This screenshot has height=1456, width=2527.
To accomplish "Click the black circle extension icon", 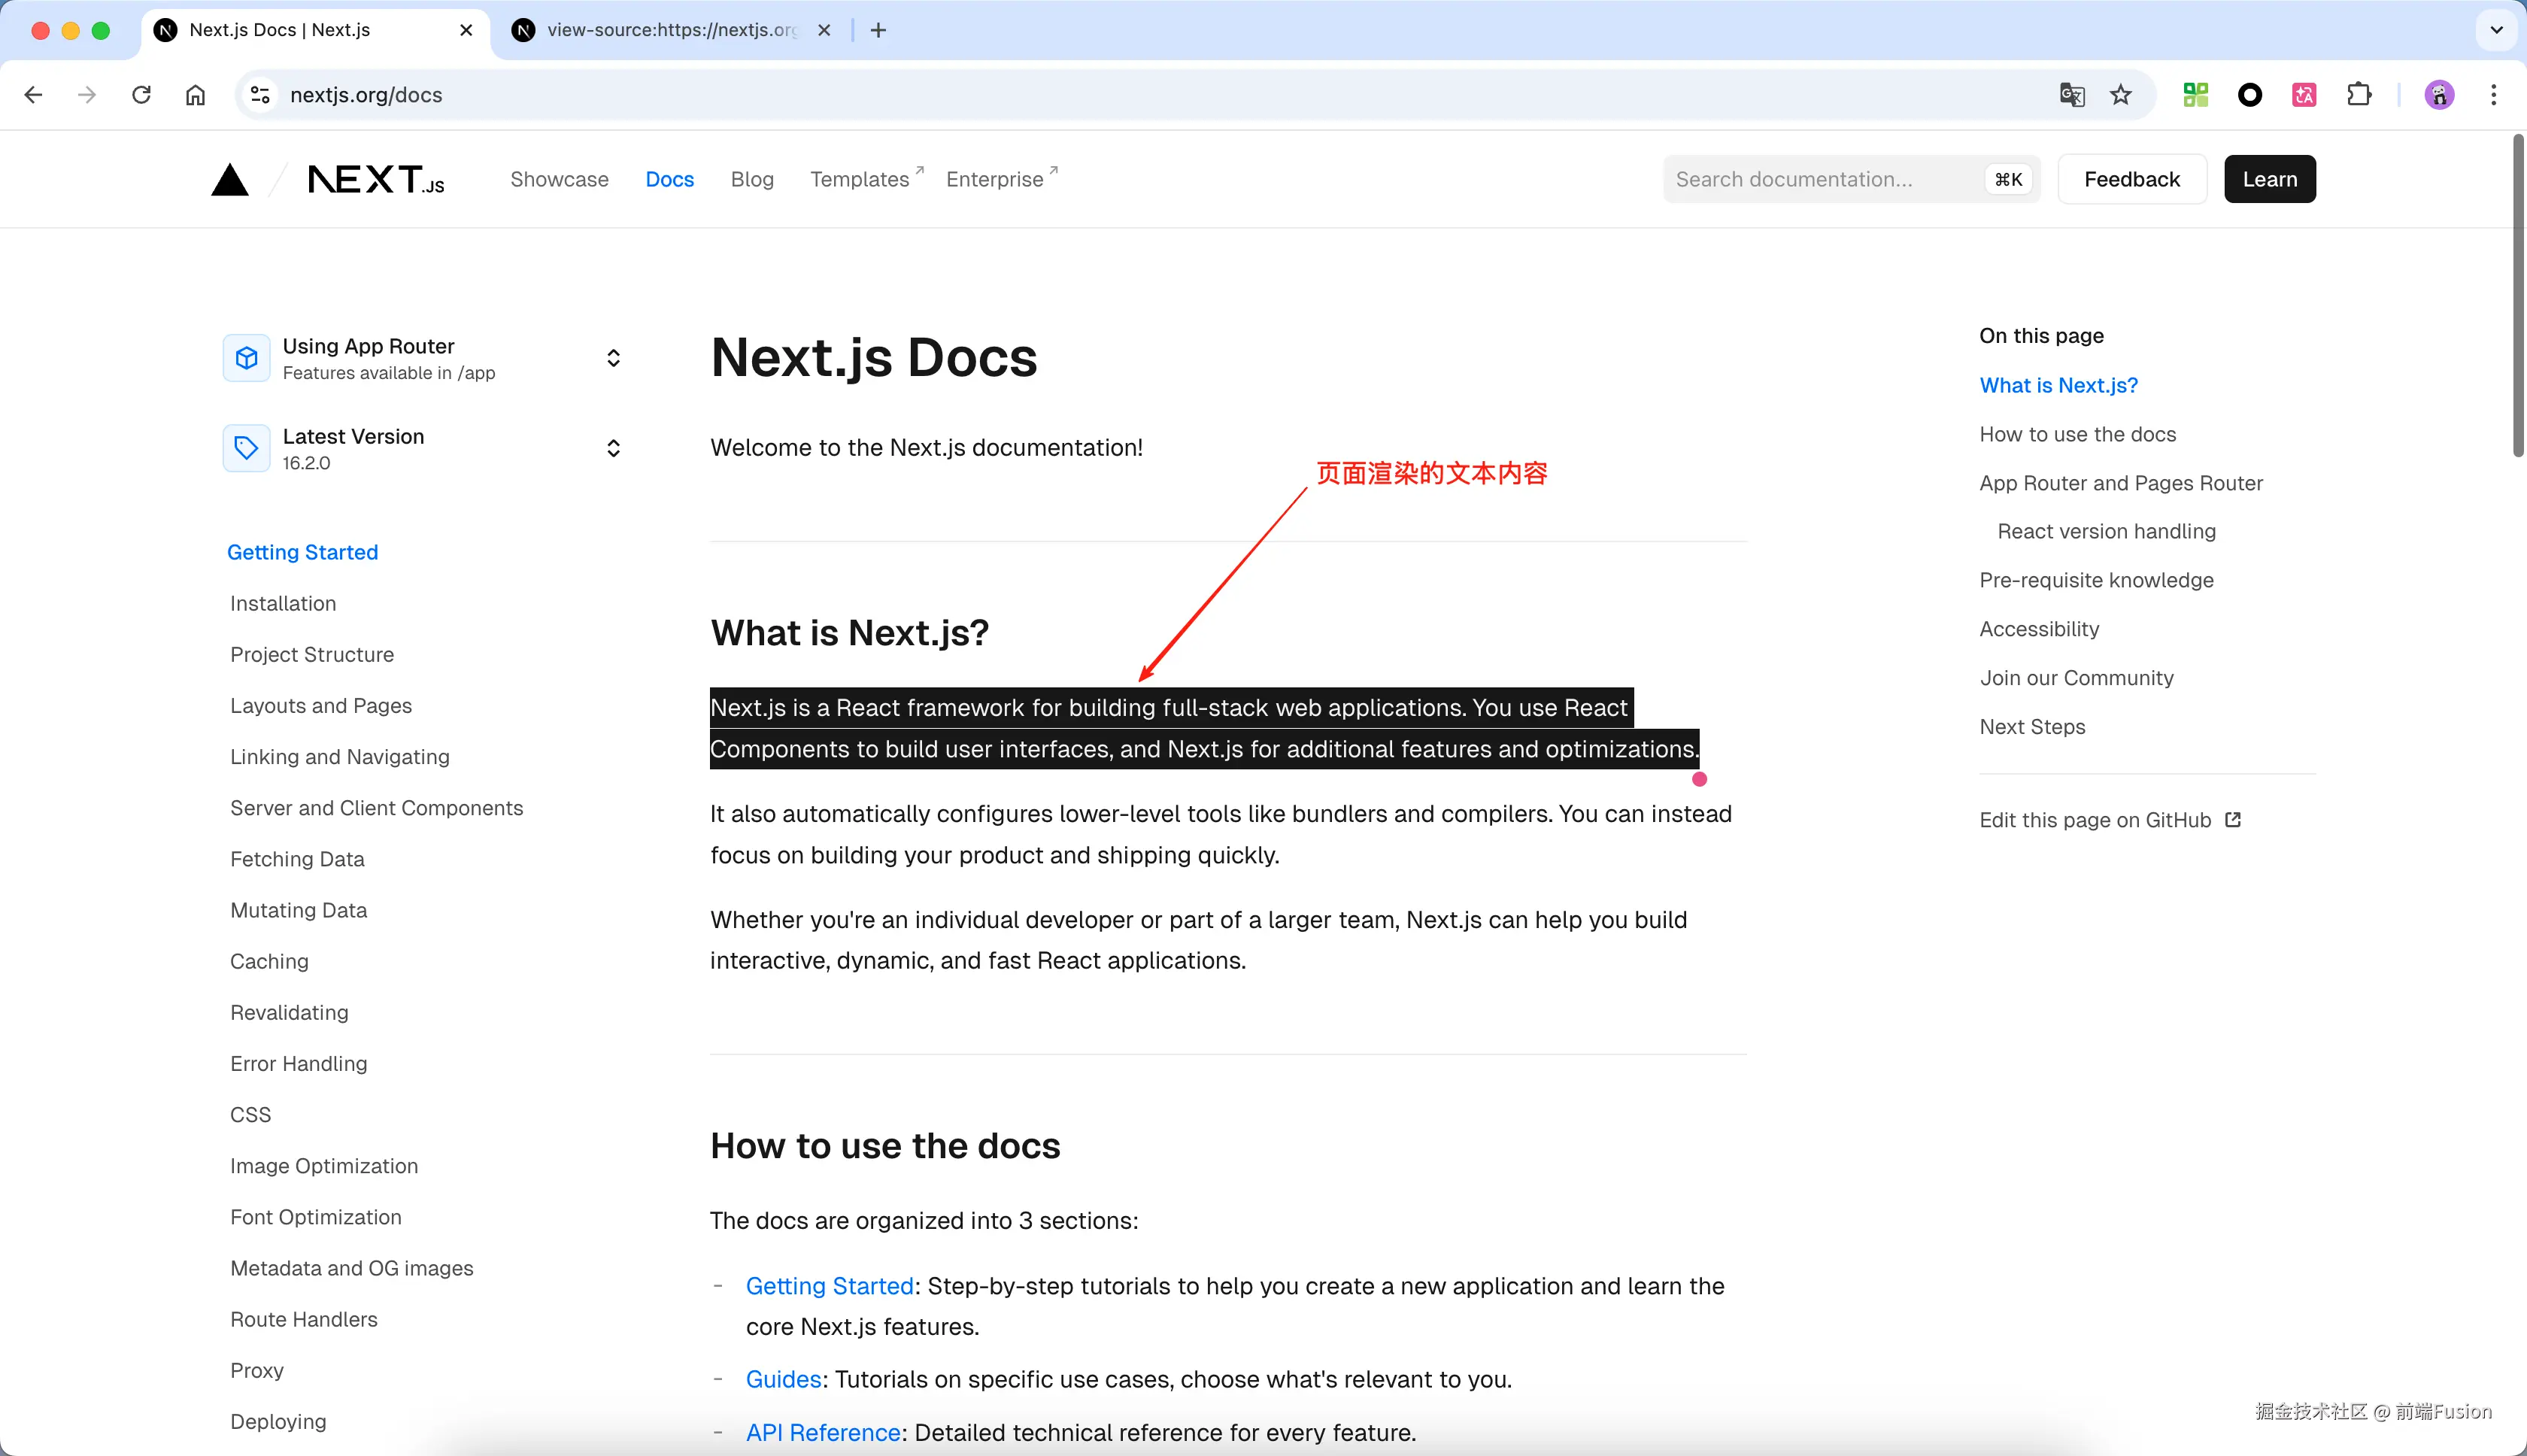I will [x=2249, y=94].
